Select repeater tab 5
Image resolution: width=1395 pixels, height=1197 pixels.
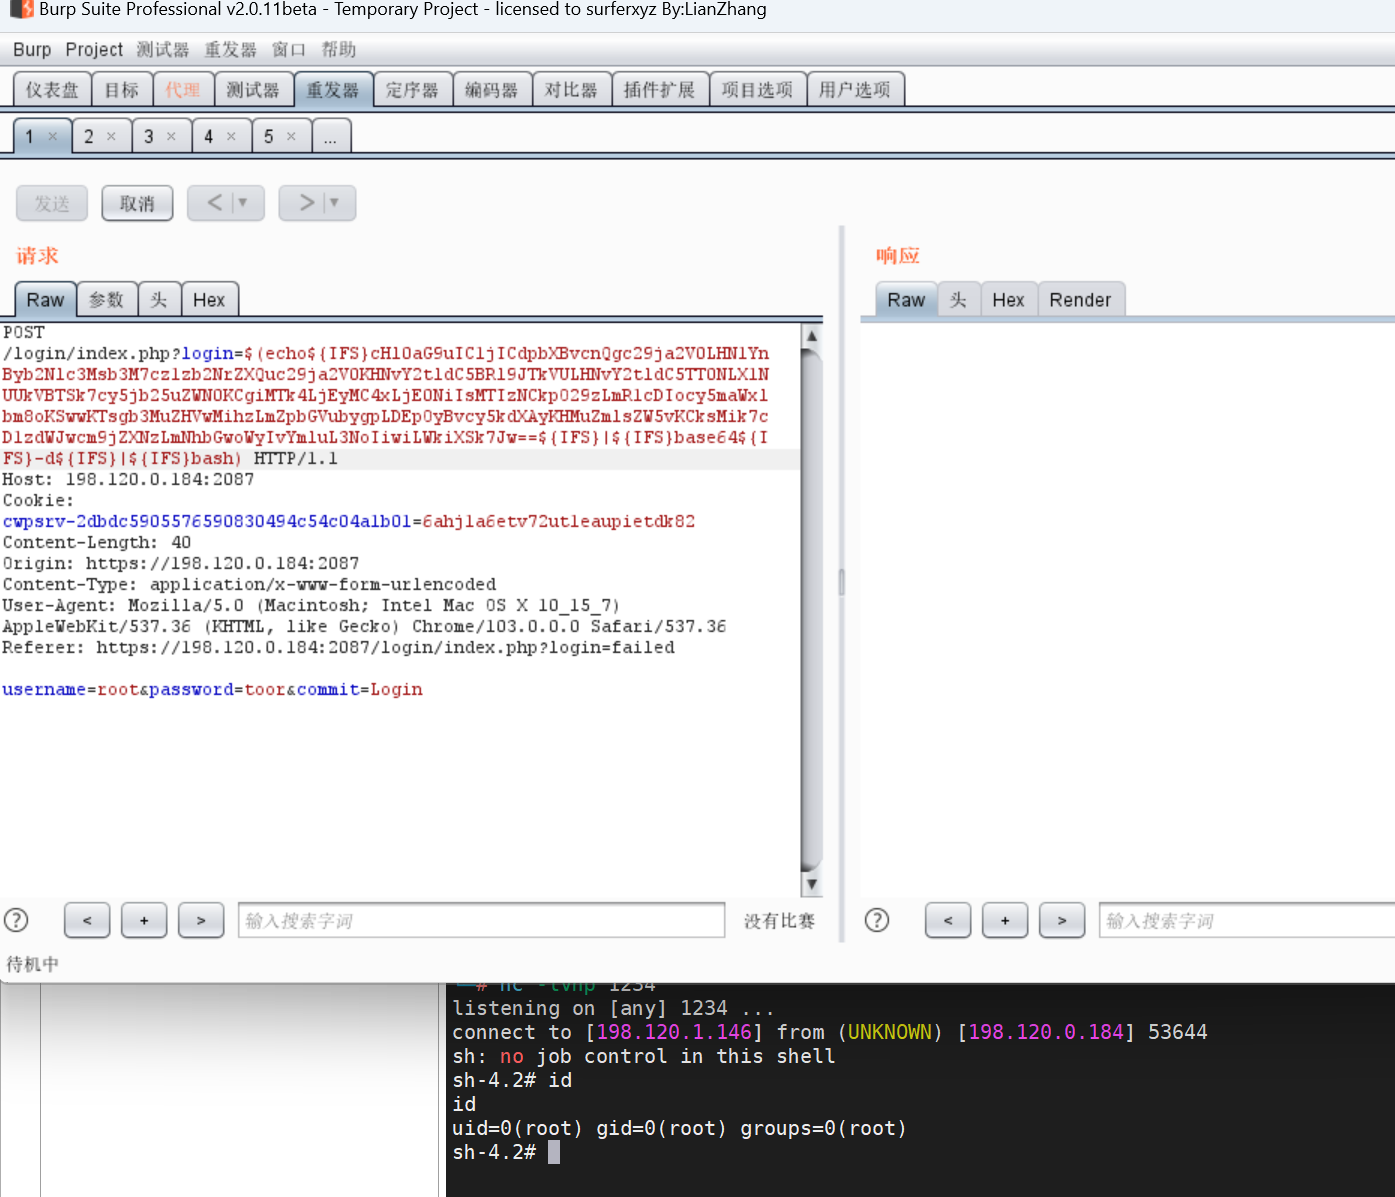pos(269,136)
